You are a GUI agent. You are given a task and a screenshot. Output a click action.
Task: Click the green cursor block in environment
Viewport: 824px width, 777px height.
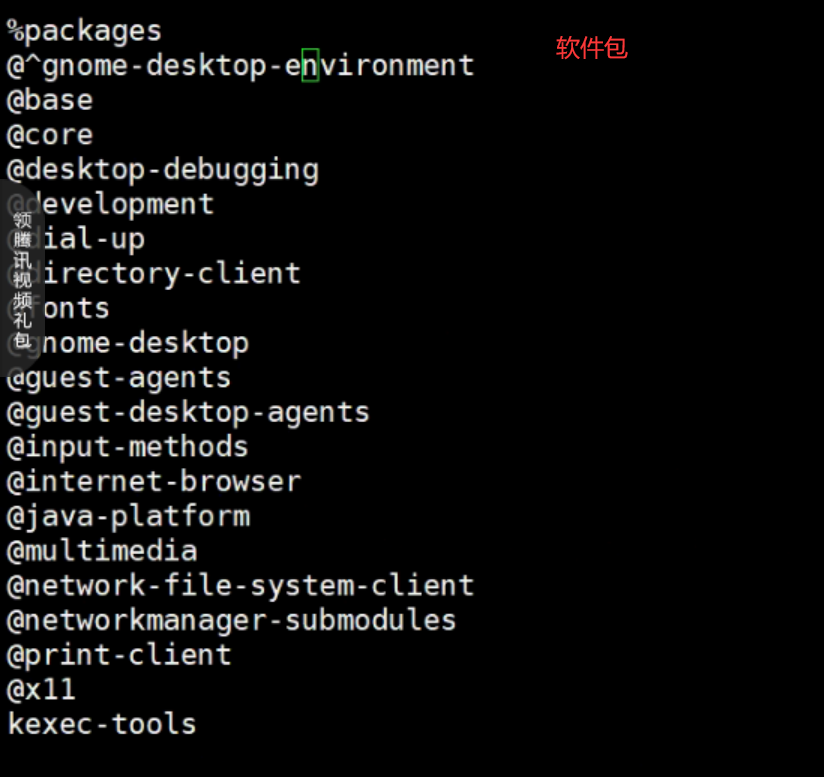(310, 65)
